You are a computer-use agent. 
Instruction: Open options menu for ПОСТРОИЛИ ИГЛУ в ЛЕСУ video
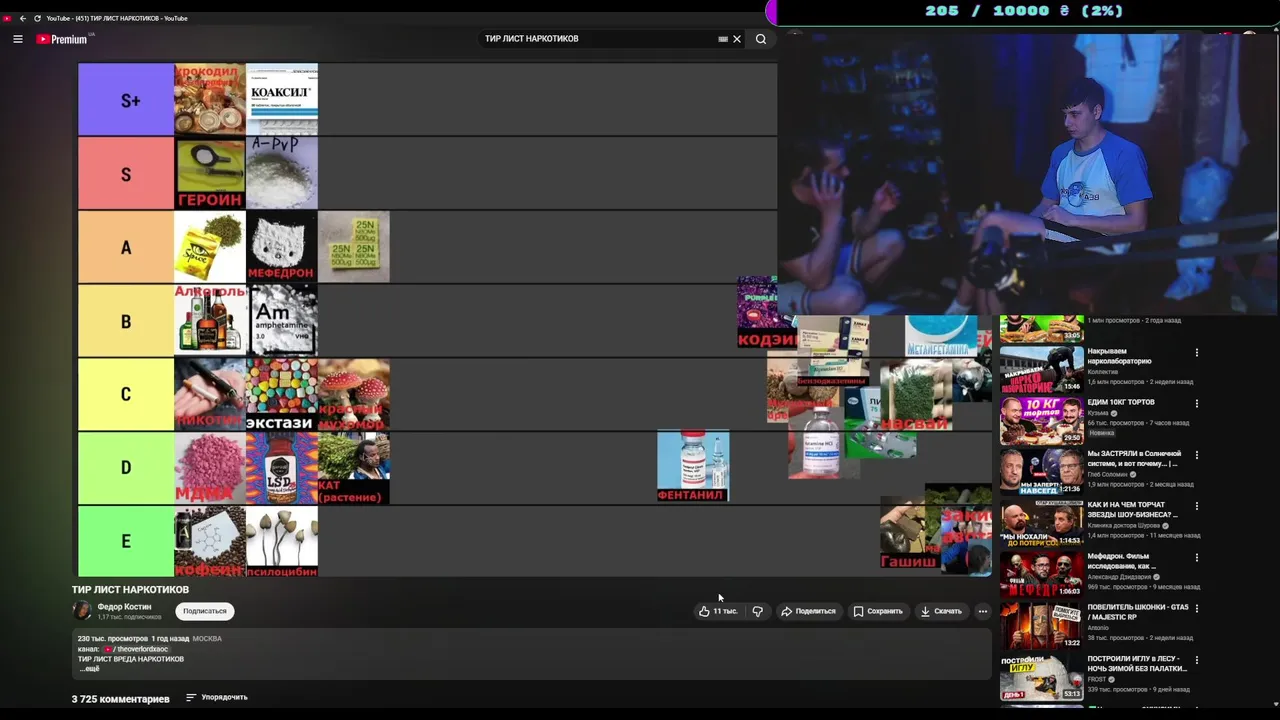tap(1196, 660)
